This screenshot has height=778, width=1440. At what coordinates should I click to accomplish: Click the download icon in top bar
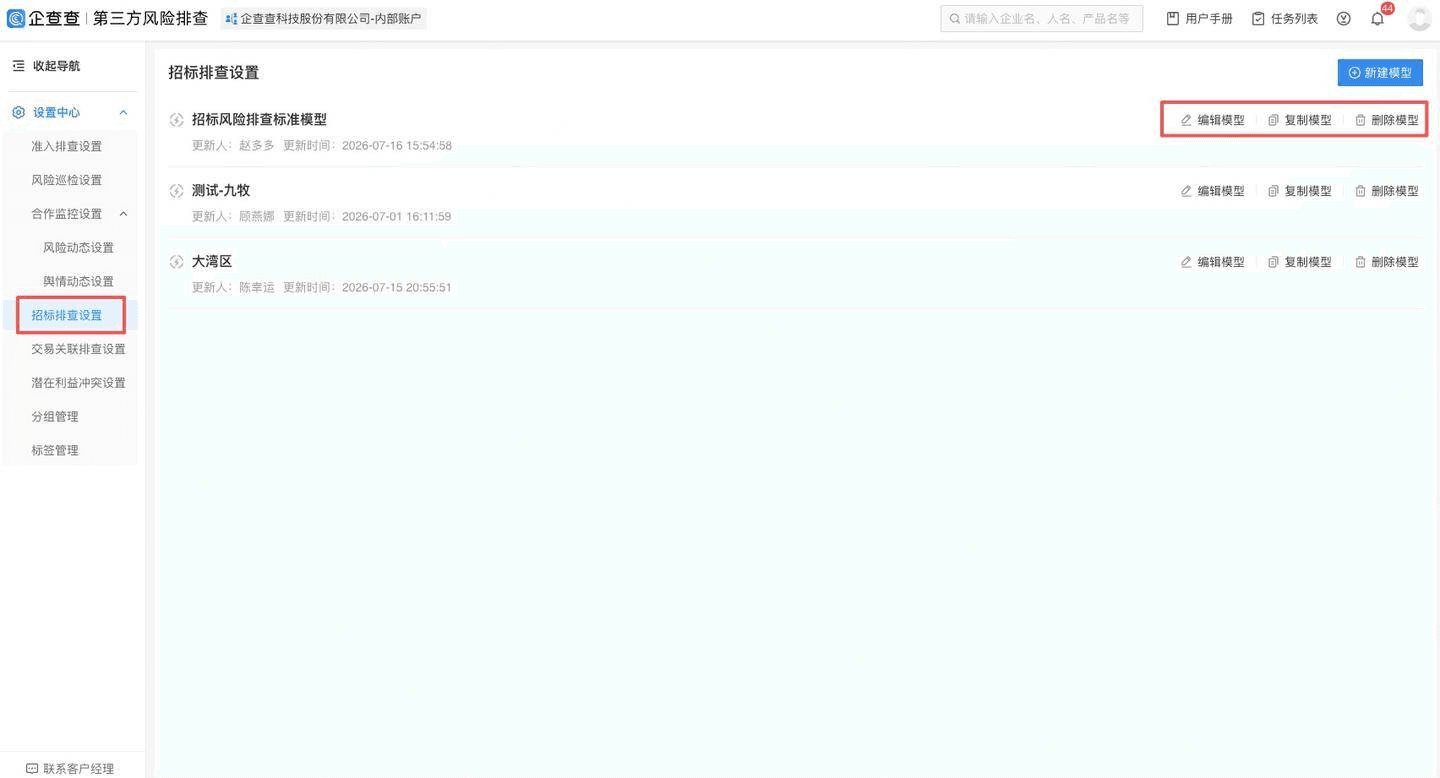(1344, 18)
